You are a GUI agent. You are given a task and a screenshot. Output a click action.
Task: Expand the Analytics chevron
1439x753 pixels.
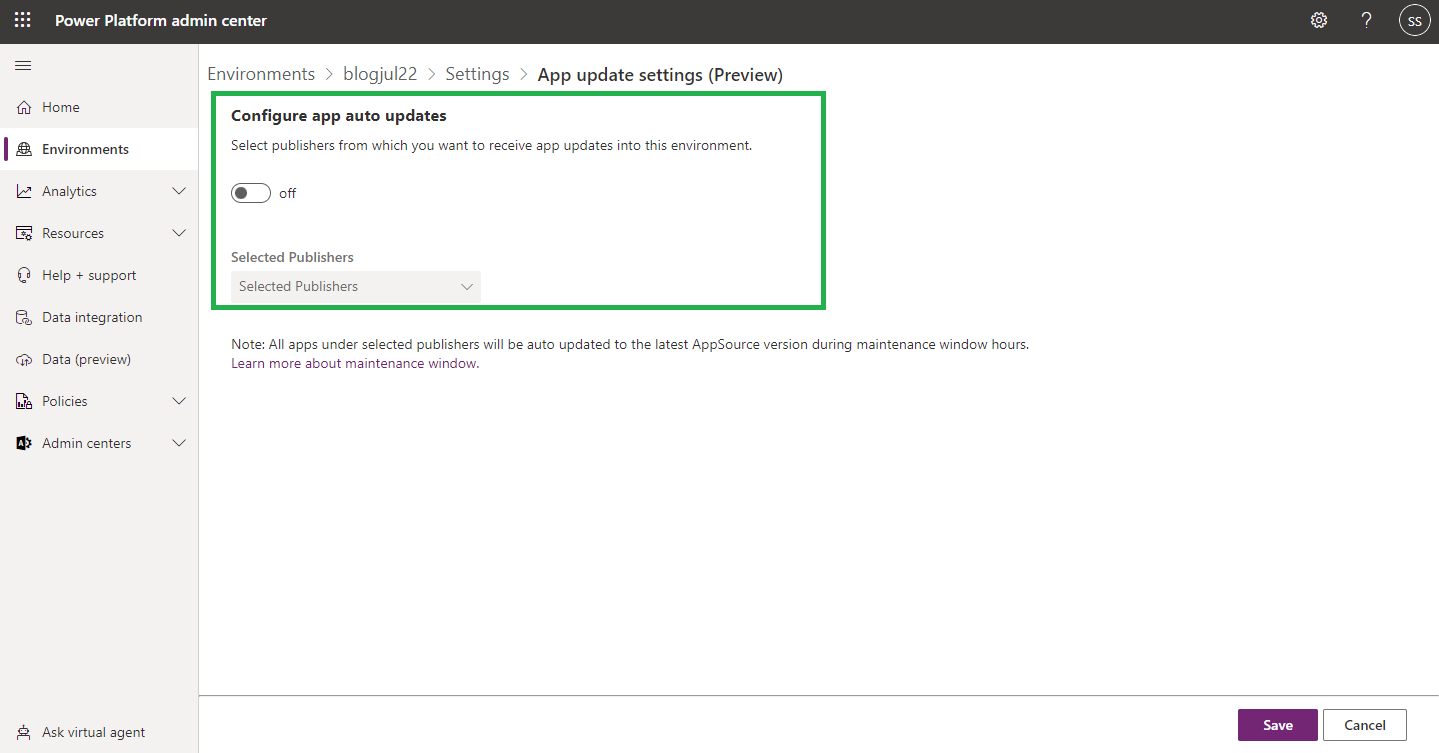(179, 191)
